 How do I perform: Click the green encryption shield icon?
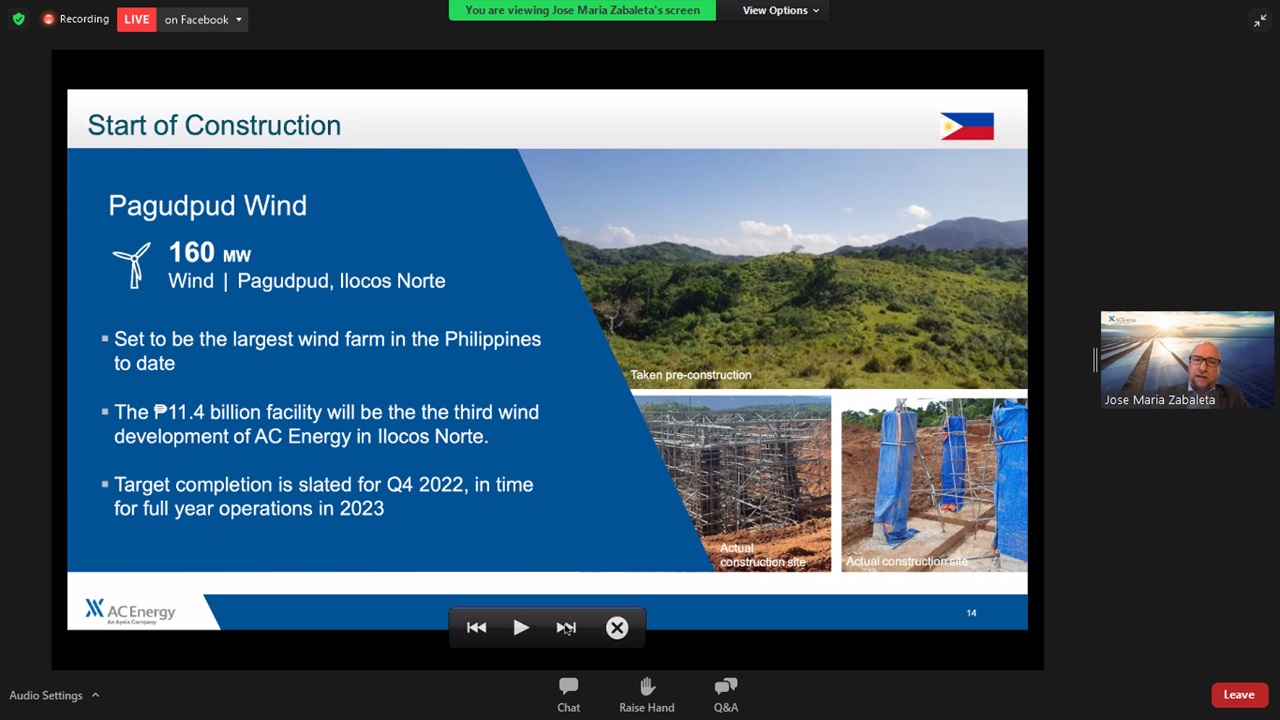18,19
